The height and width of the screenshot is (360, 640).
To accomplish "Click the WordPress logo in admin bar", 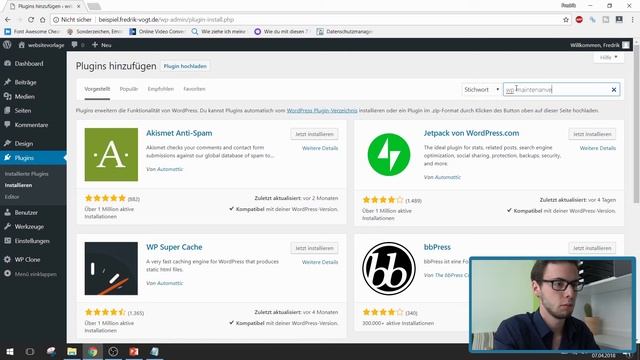I will (x=7, y=45).
